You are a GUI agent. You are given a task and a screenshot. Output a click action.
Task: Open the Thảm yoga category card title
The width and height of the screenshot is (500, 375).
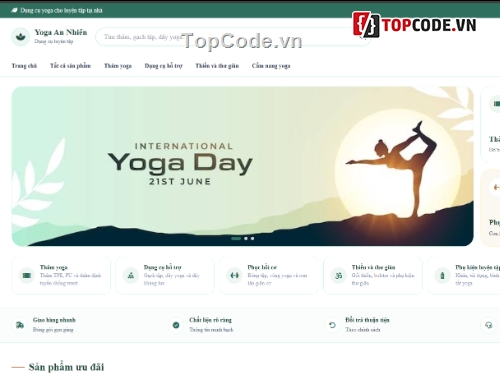coord(54,267)
